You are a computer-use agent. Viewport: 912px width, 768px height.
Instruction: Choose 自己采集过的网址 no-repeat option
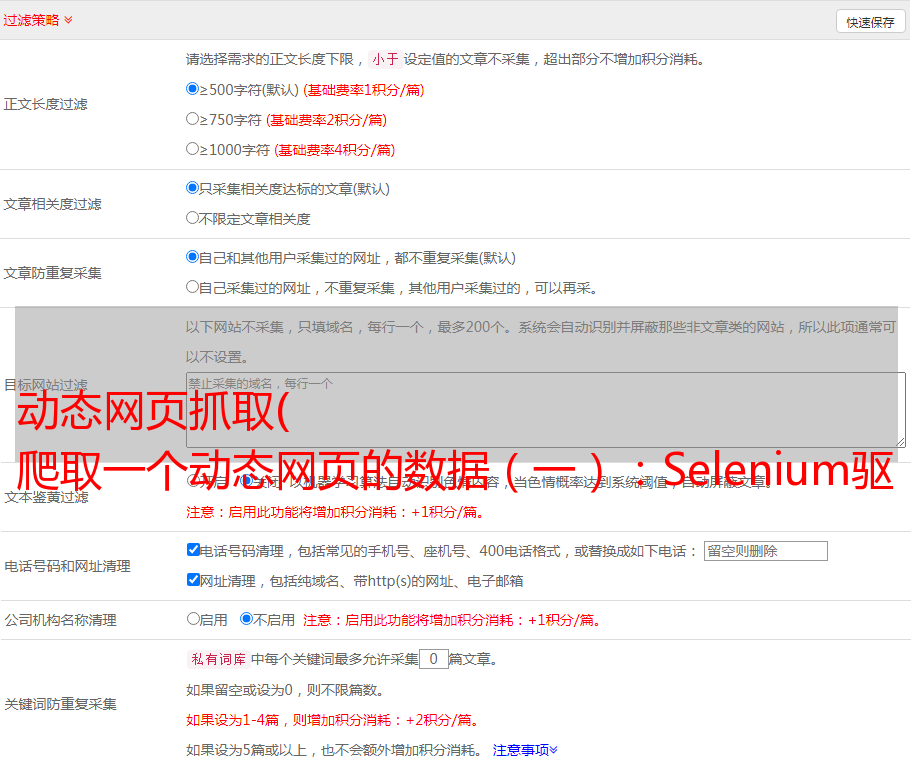coord(193,287)
